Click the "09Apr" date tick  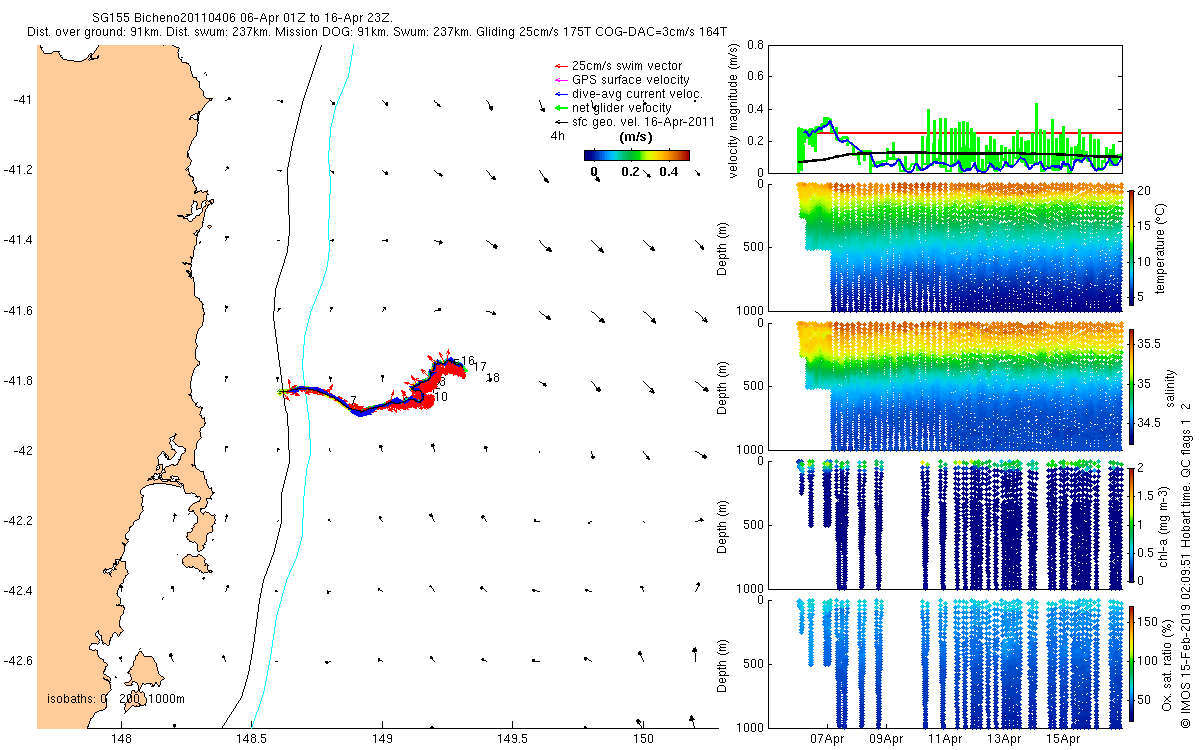(886, 740)
